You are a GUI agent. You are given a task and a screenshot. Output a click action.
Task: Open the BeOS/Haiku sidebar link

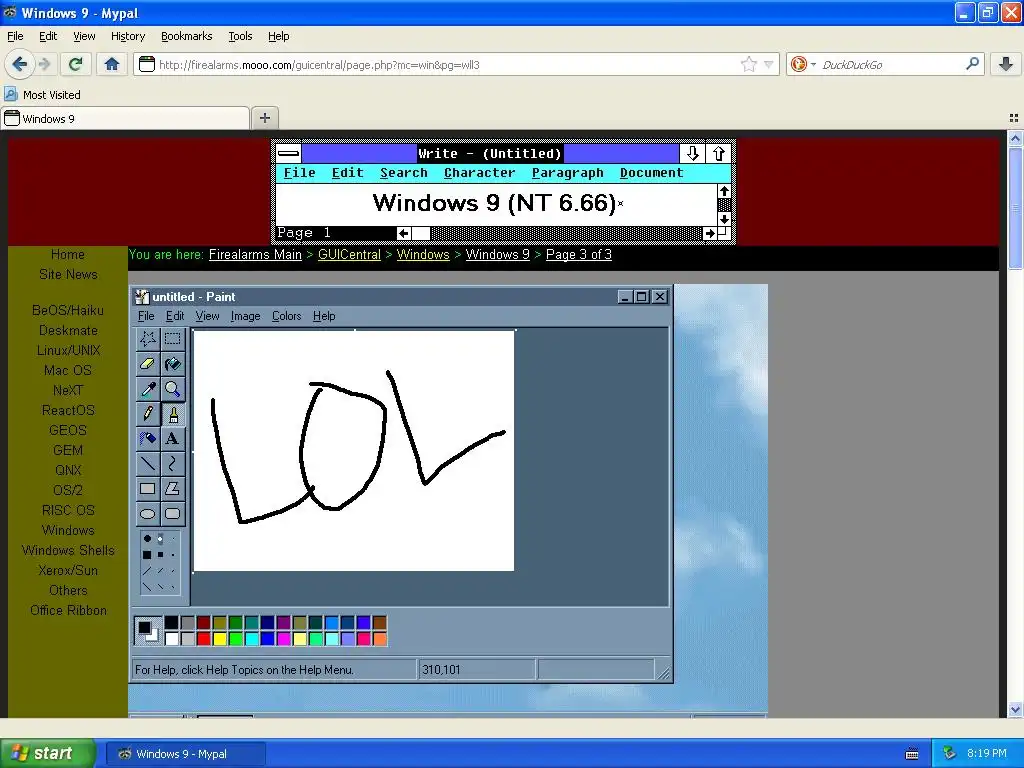(68, 310)
